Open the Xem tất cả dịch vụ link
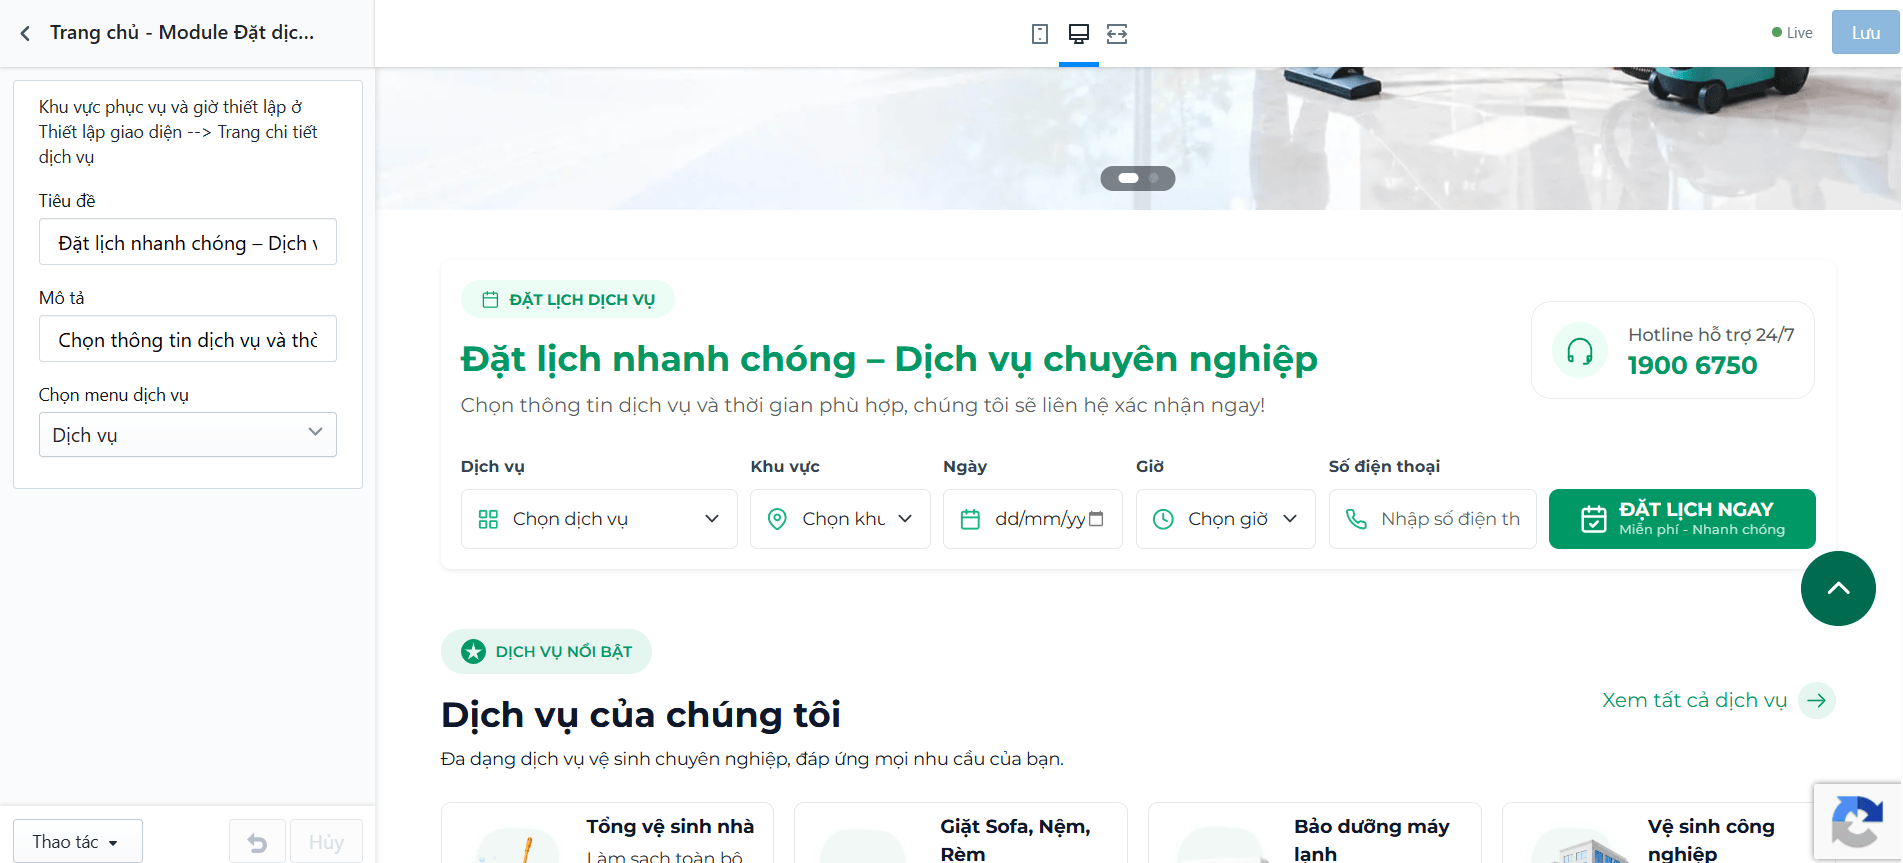 tap(1694, 700)
